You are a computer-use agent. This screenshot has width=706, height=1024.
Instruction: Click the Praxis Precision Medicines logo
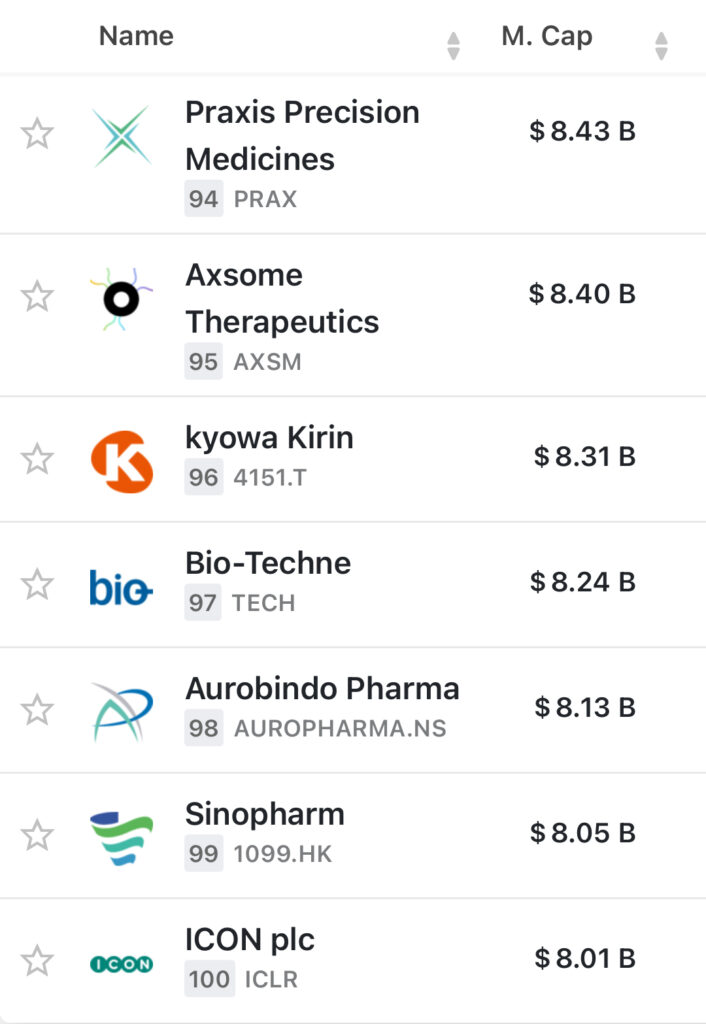pyautogui.click(x=121, y=136)
